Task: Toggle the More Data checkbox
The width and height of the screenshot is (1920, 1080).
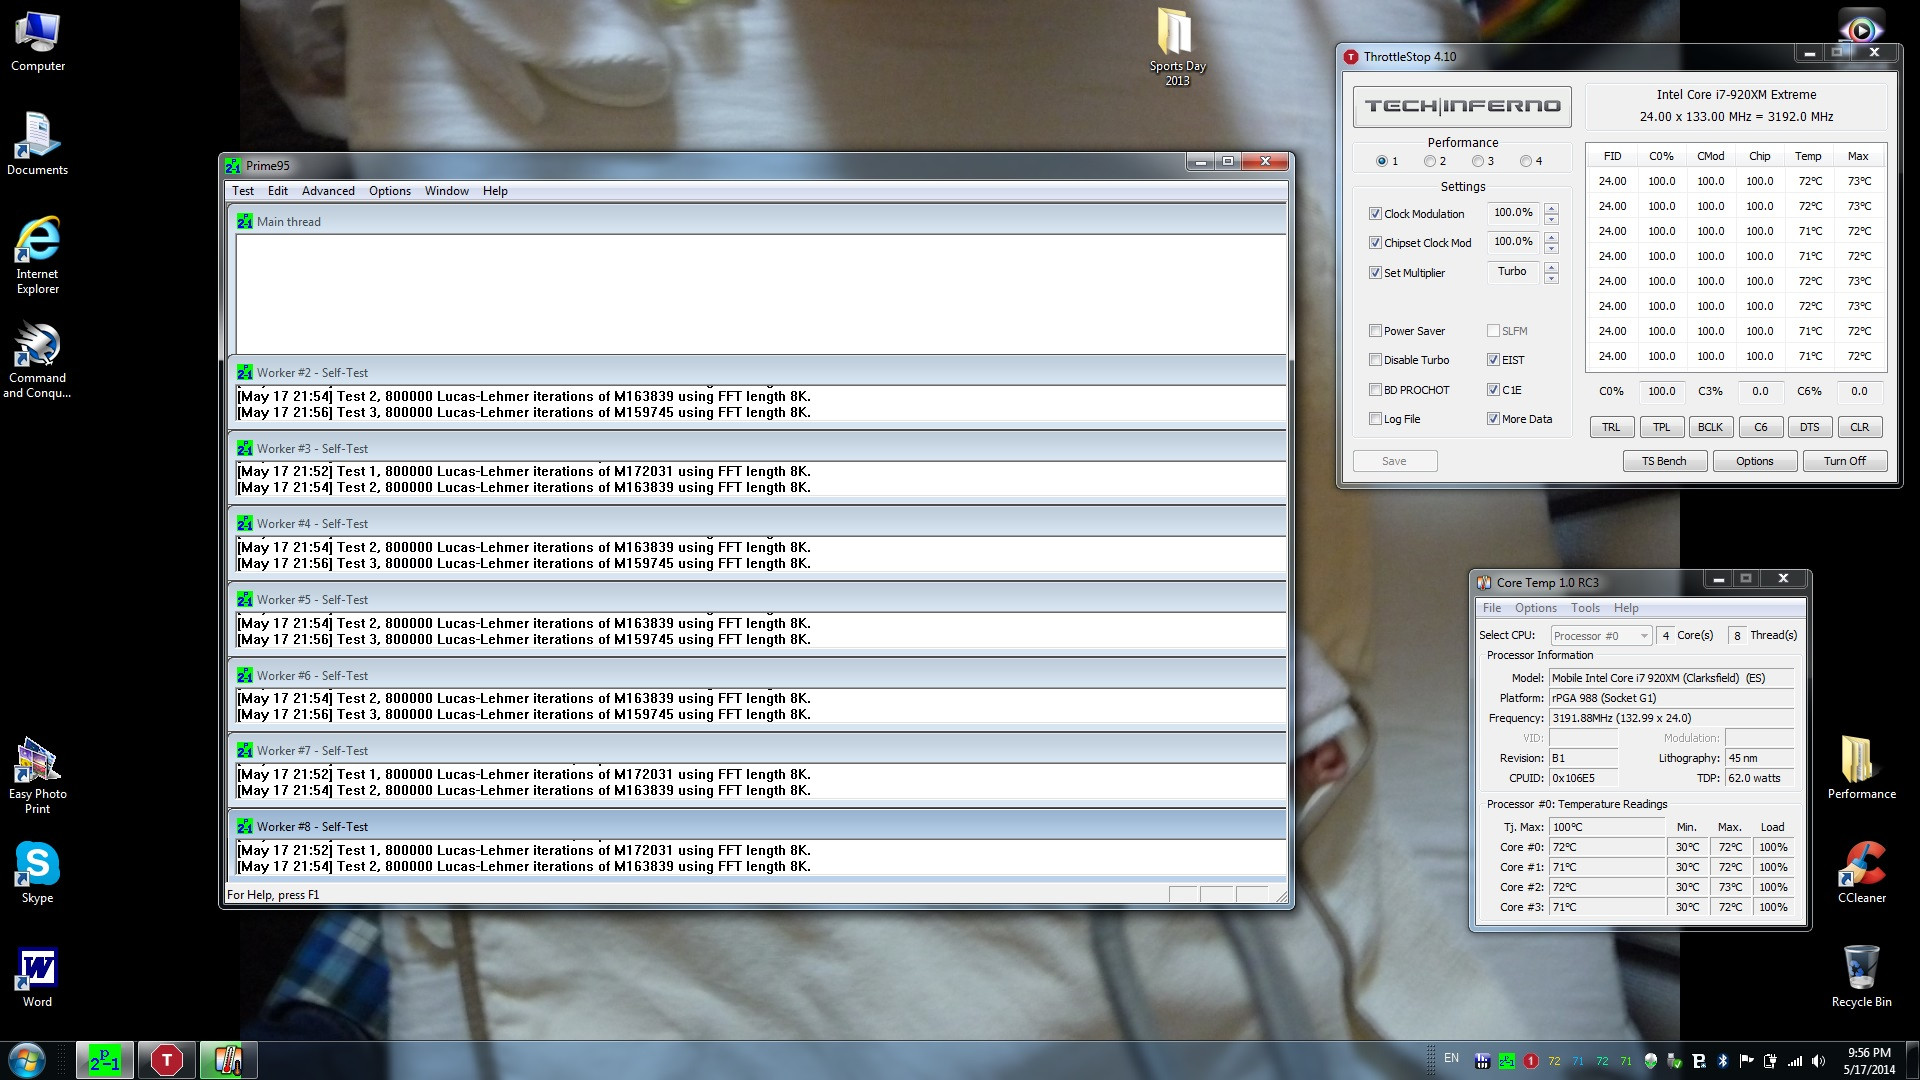Action: pos(1493,419)
